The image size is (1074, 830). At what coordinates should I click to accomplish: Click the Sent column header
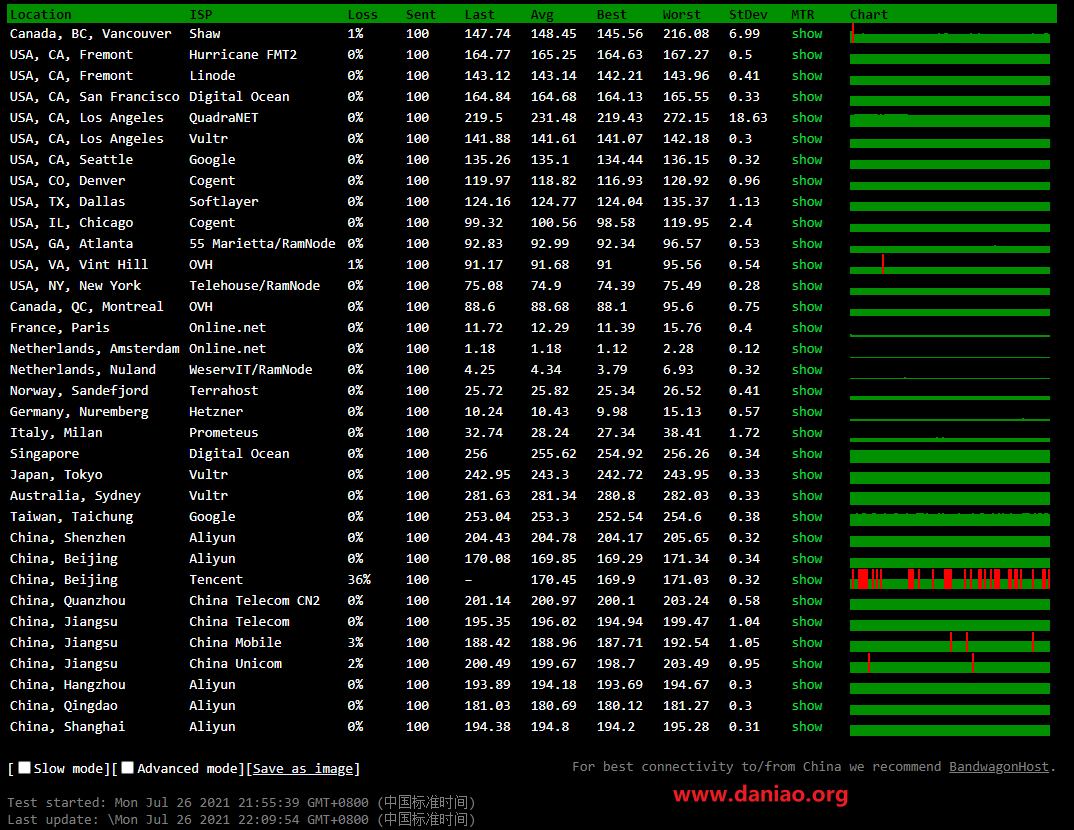[421, 14]
